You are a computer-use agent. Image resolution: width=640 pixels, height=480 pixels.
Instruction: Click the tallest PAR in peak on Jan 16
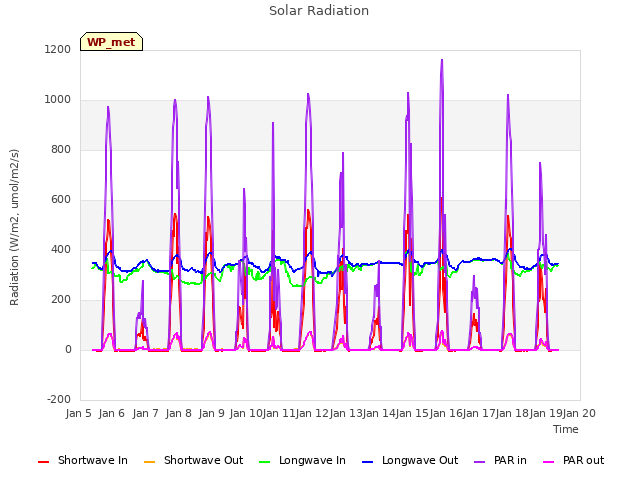442,60
